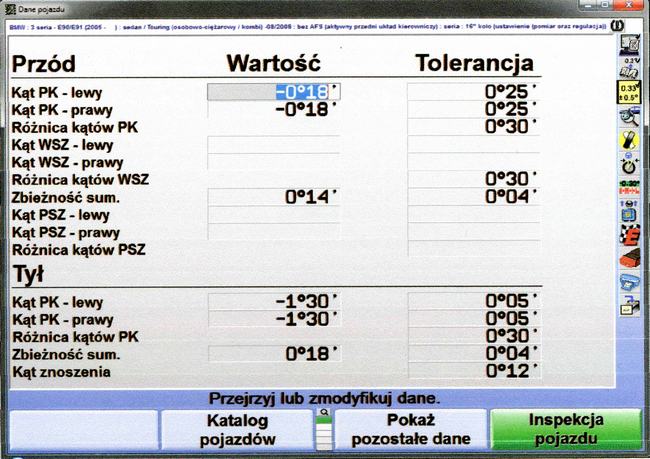Click the black dial gauge sidebar icon
Screen dimensions: 650x459
pos(629,163)
